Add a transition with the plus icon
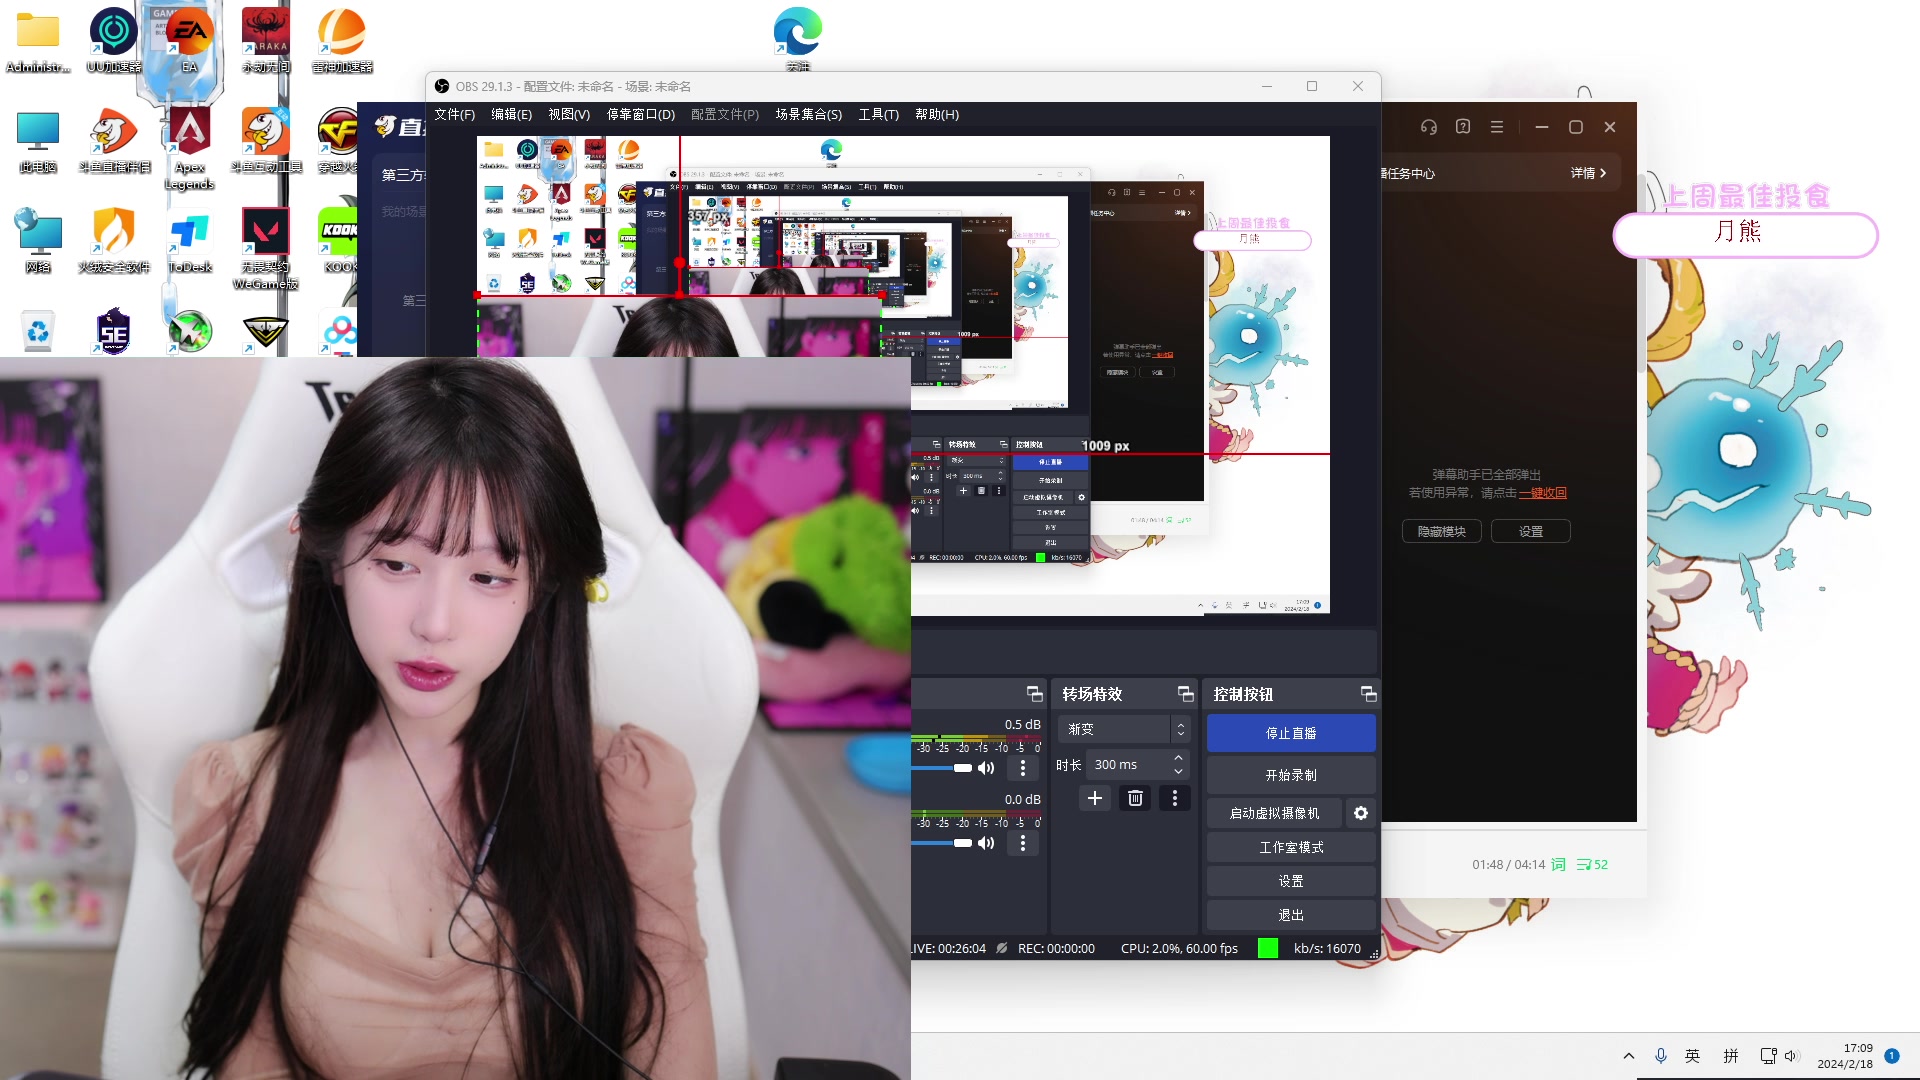The width and height of the screenshot is (1920, 1080). tap(1095, 798)
